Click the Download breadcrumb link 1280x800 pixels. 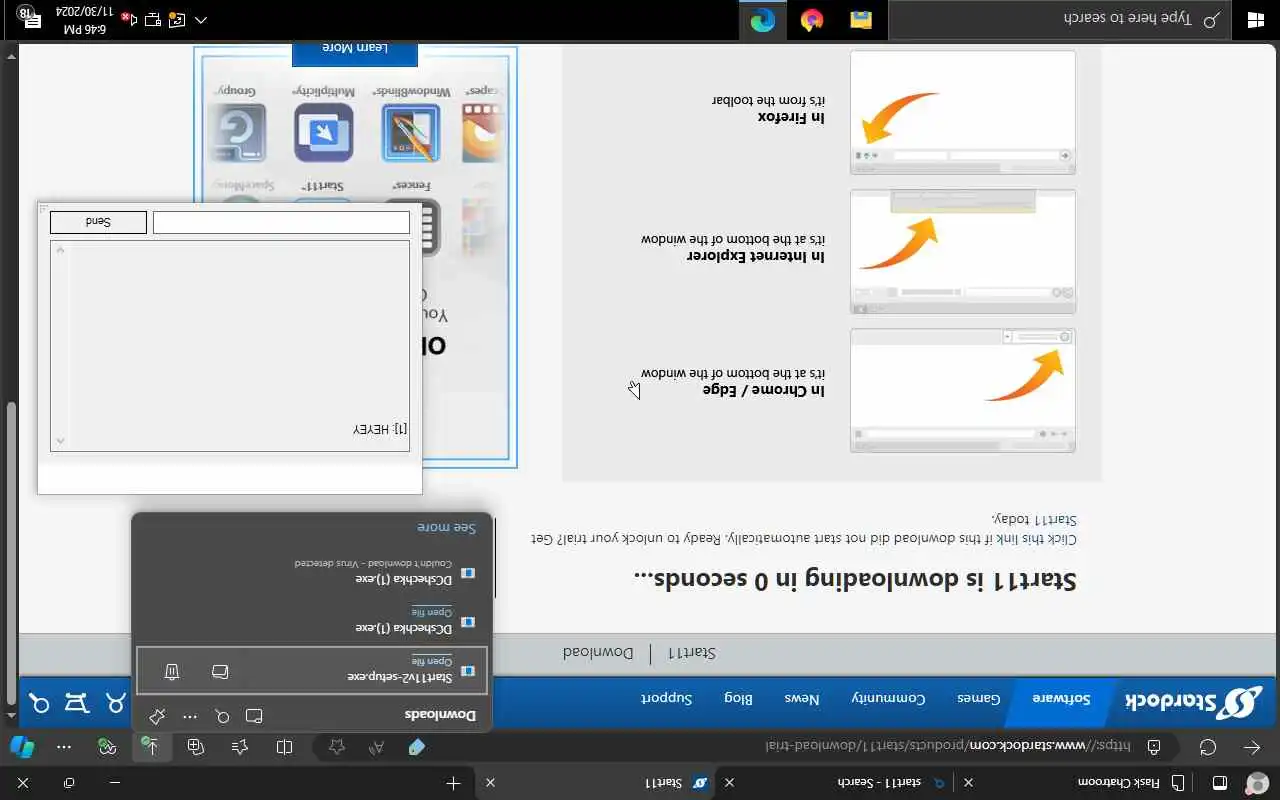click(598, 653)
